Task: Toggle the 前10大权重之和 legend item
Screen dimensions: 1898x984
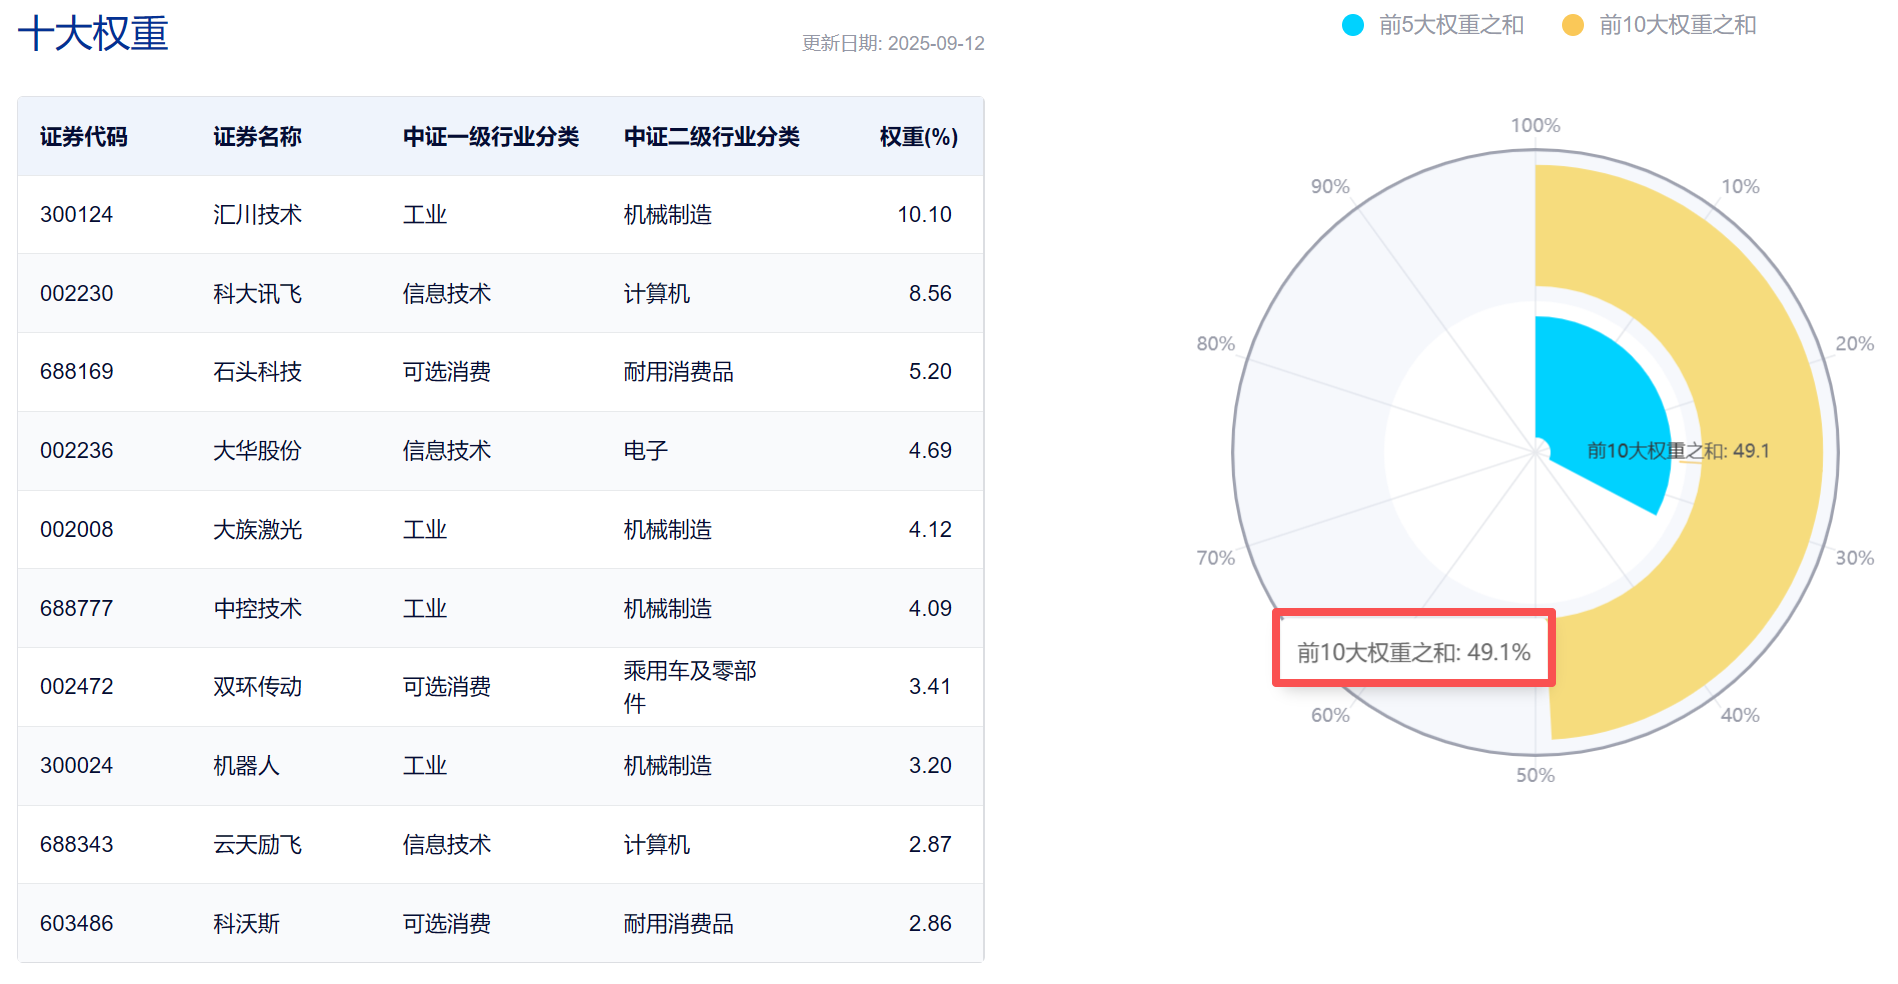Action: tap(1660, 25)
